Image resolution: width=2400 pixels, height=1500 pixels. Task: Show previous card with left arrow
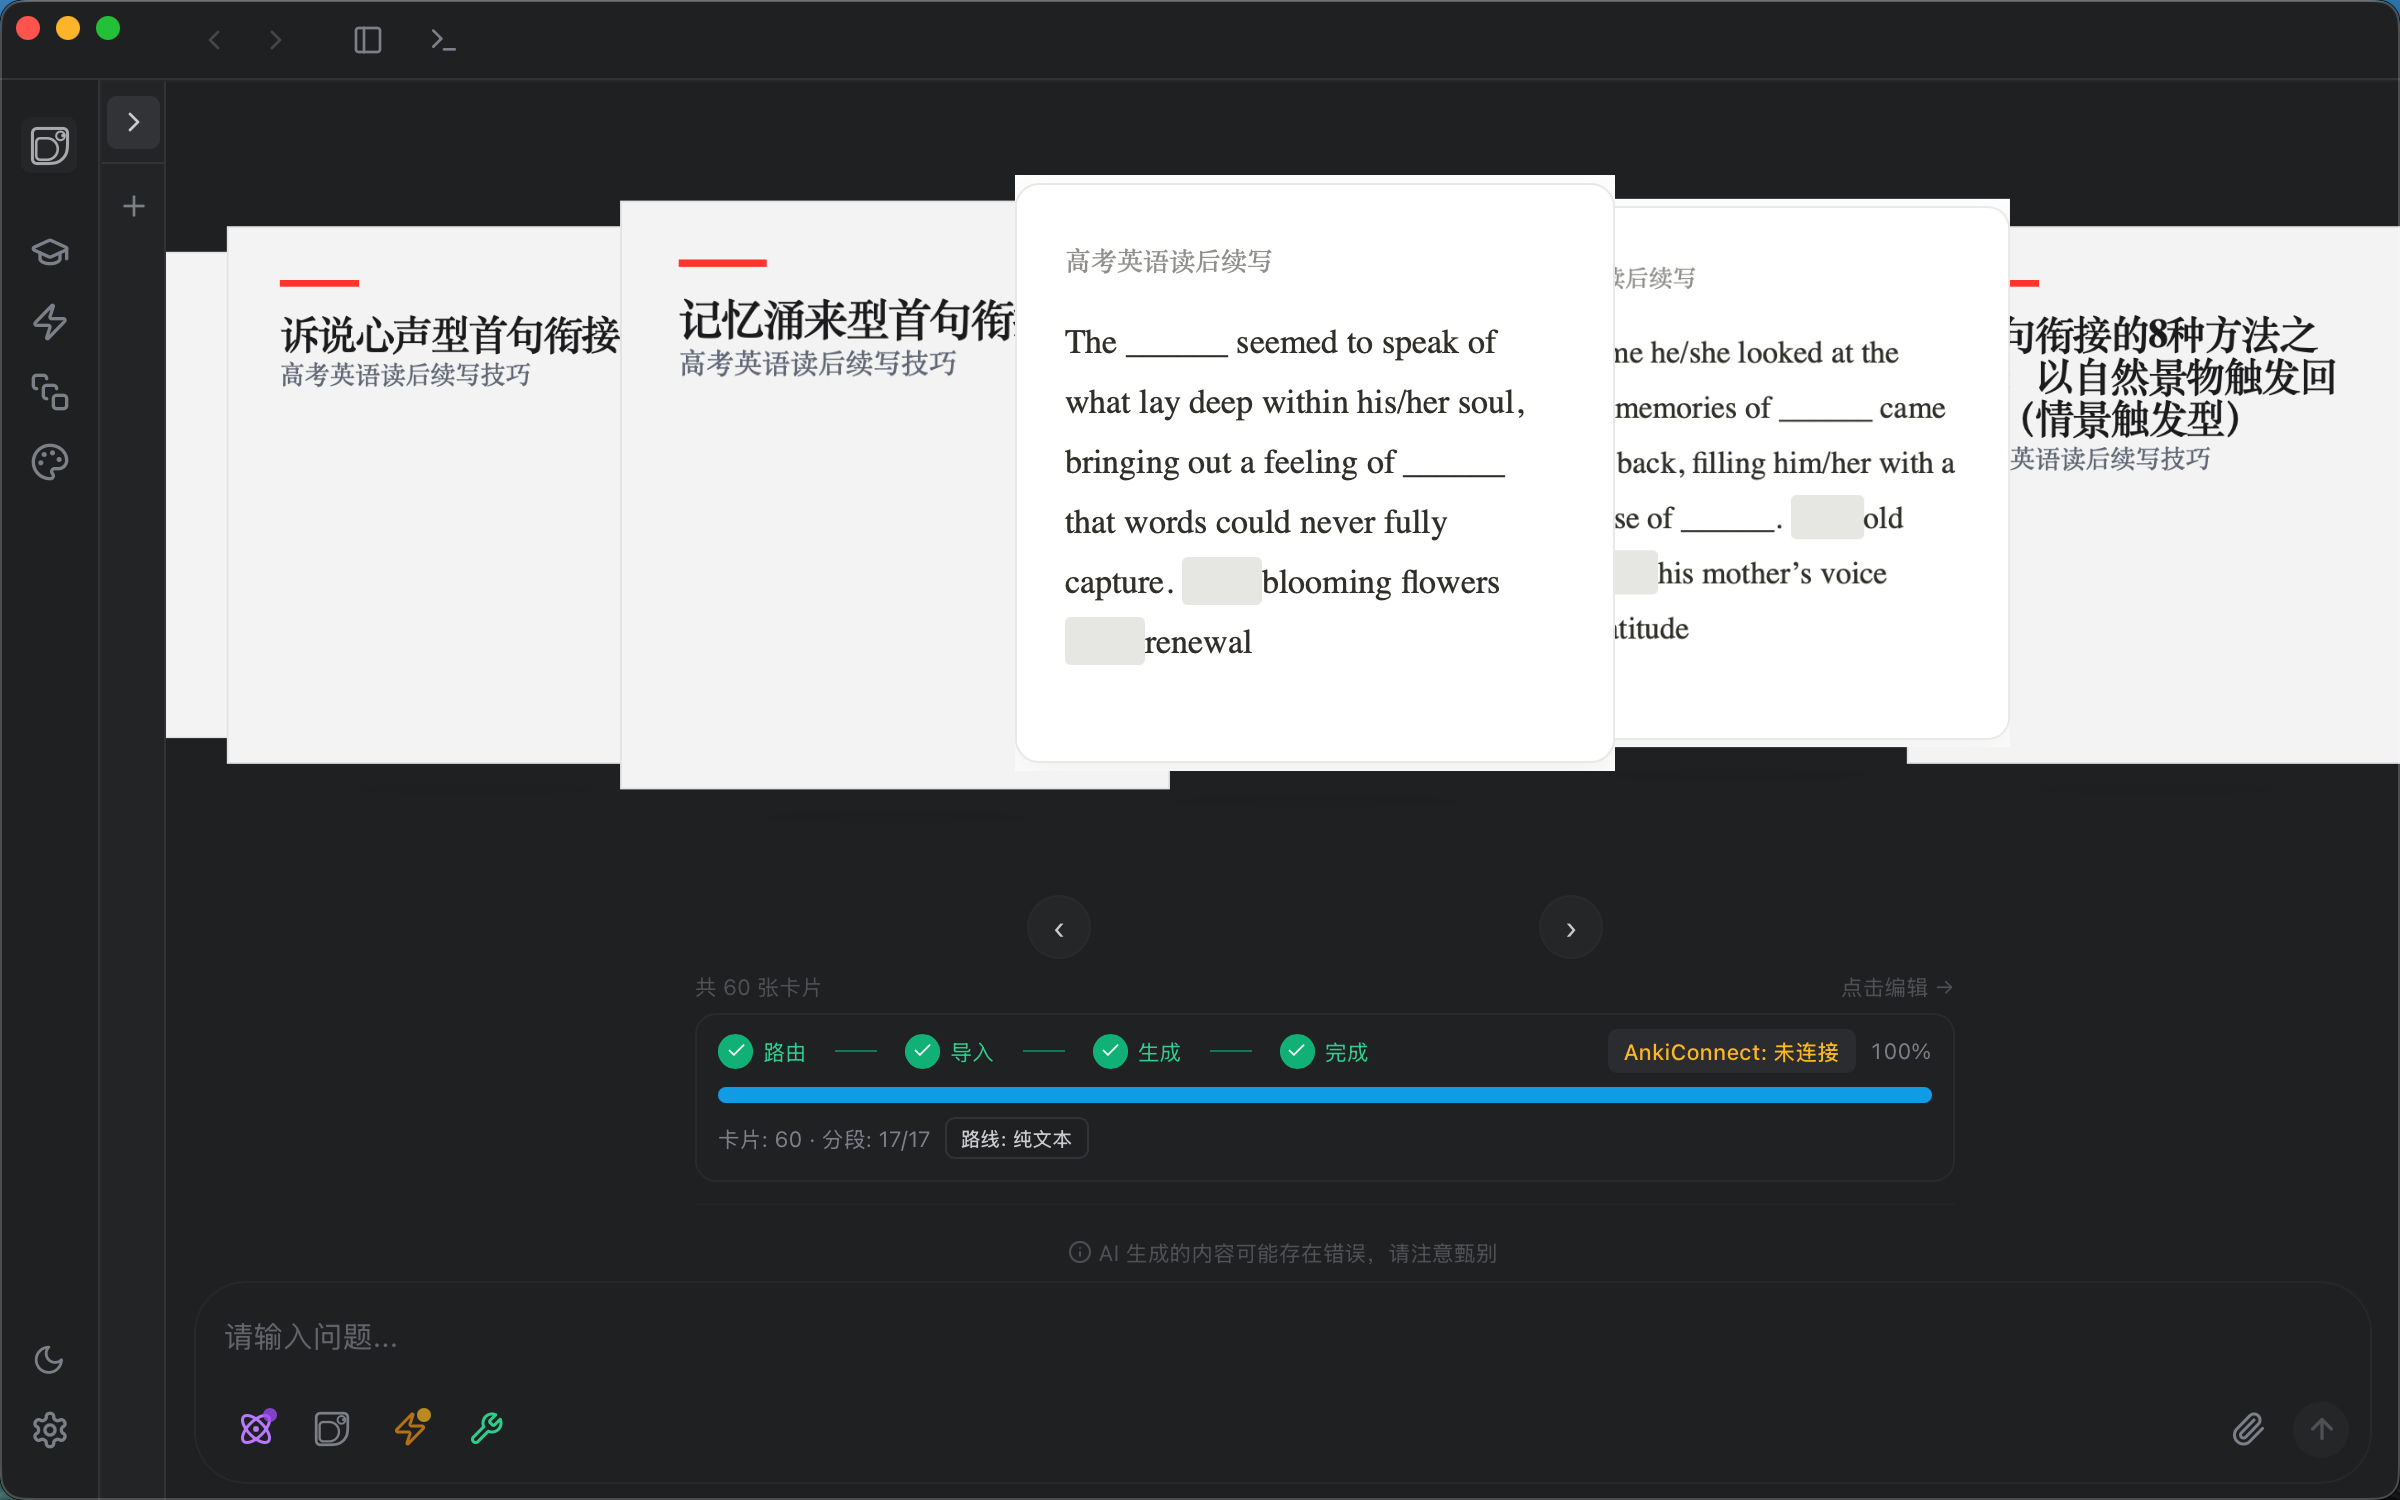(1059, 929)
